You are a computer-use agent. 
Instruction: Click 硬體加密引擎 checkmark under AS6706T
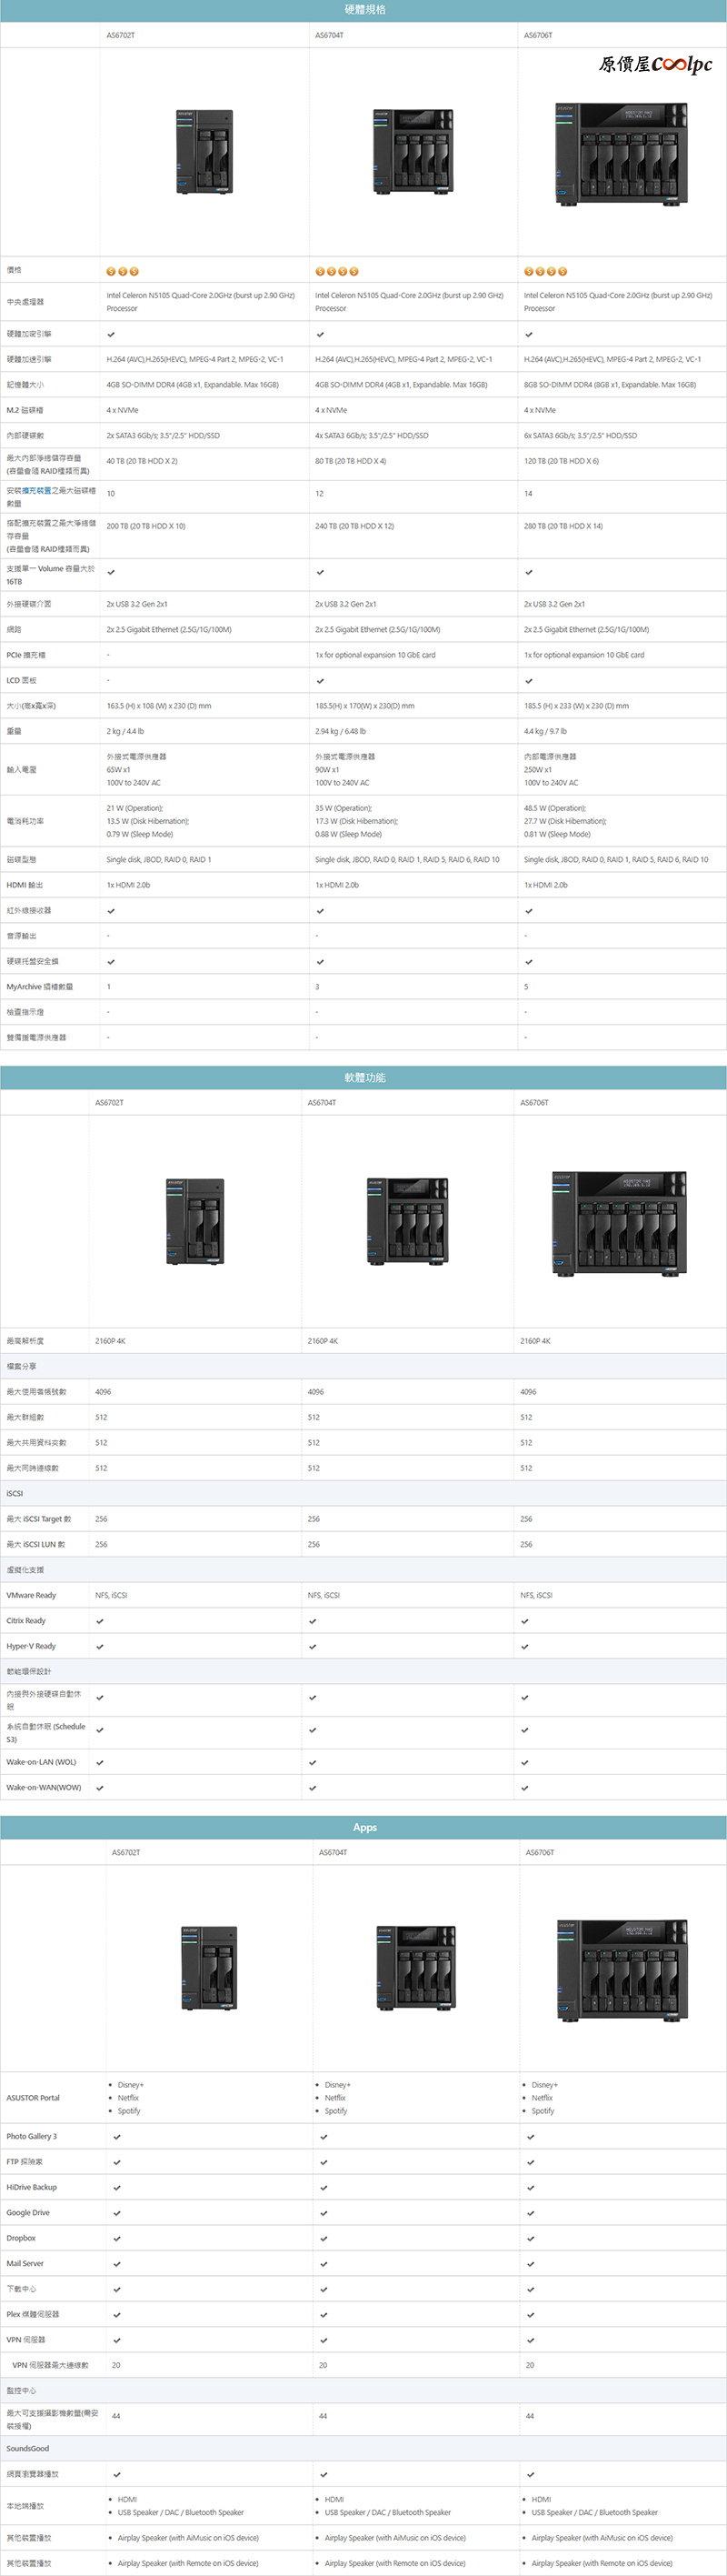click(x=529, y=334)
